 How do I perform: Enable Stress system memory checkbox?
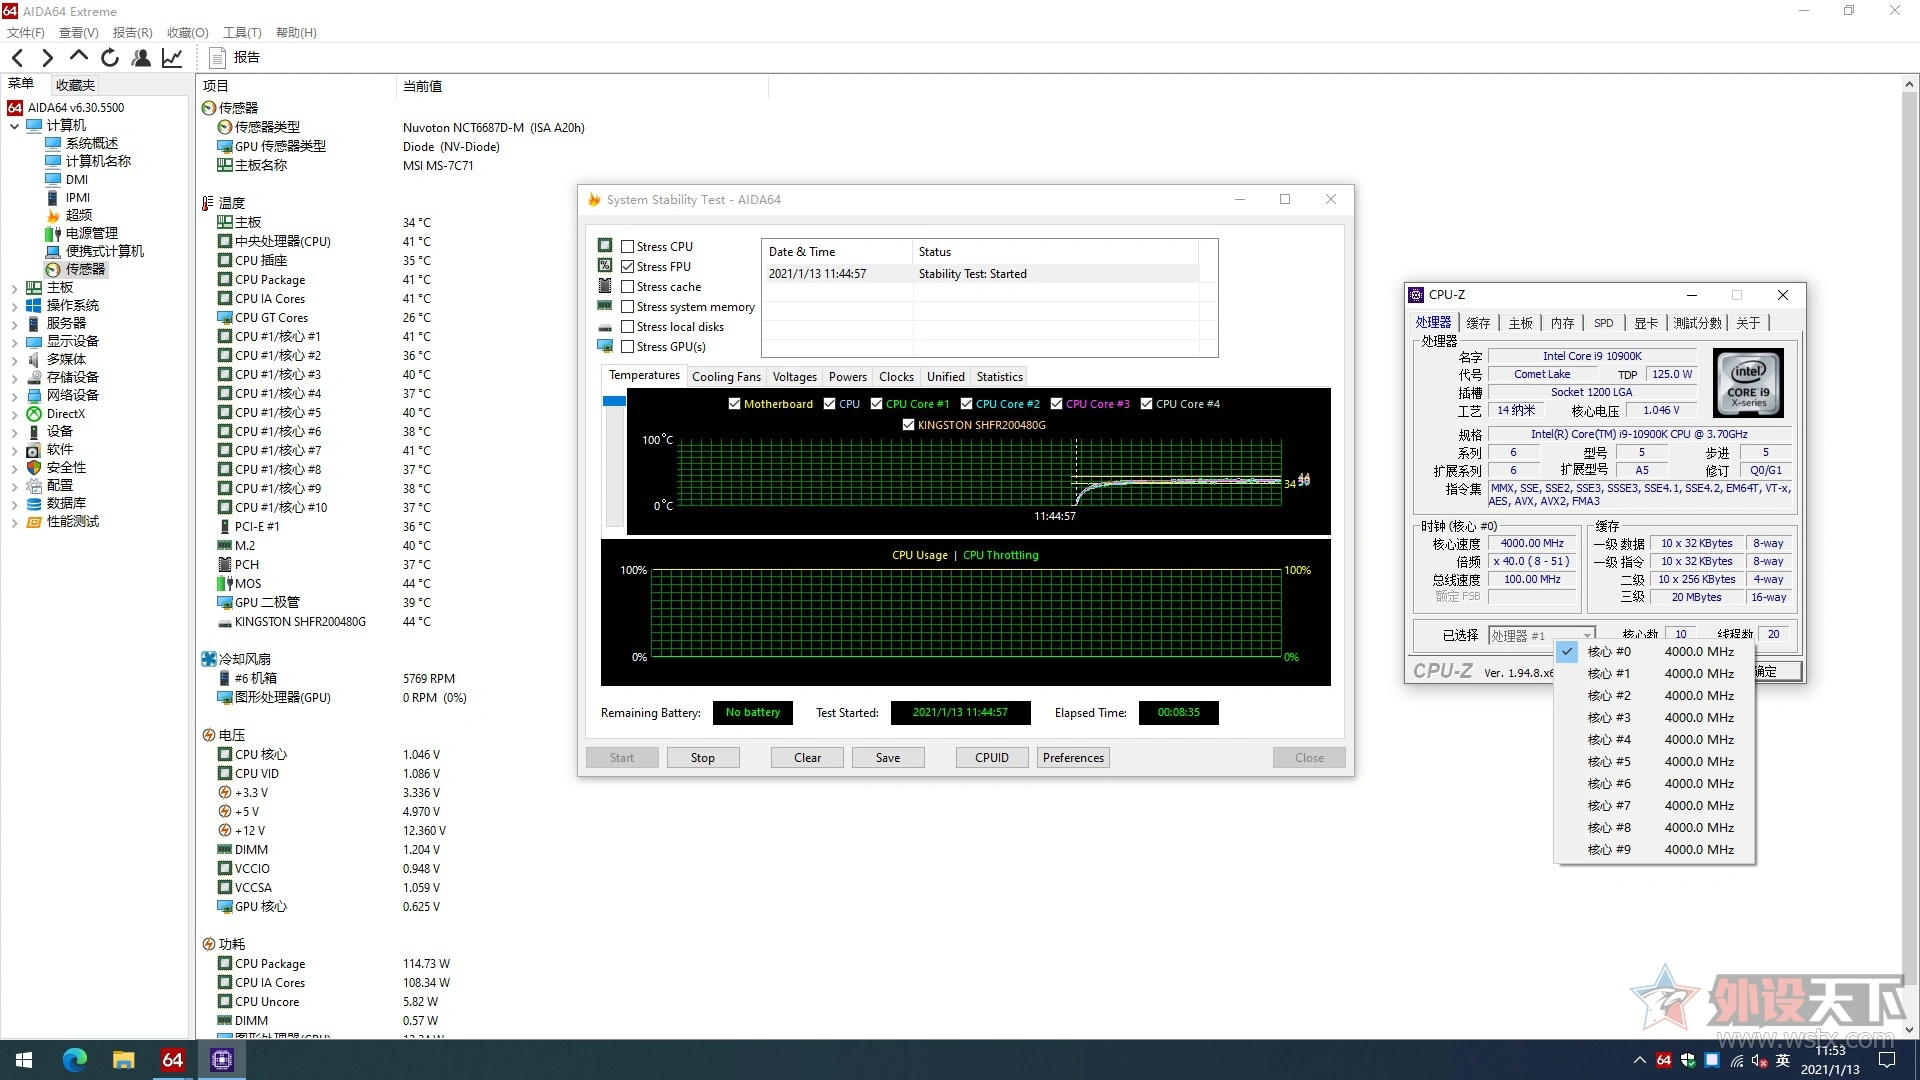coord(629,306)
